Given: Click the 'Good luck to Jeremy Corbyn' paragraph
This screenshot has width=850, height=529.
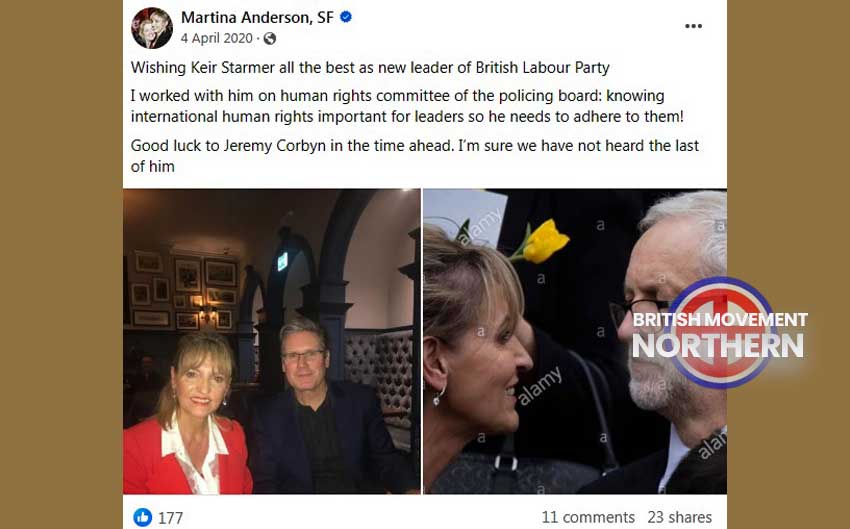Looking at the screenshot, I should pos(415,156).
